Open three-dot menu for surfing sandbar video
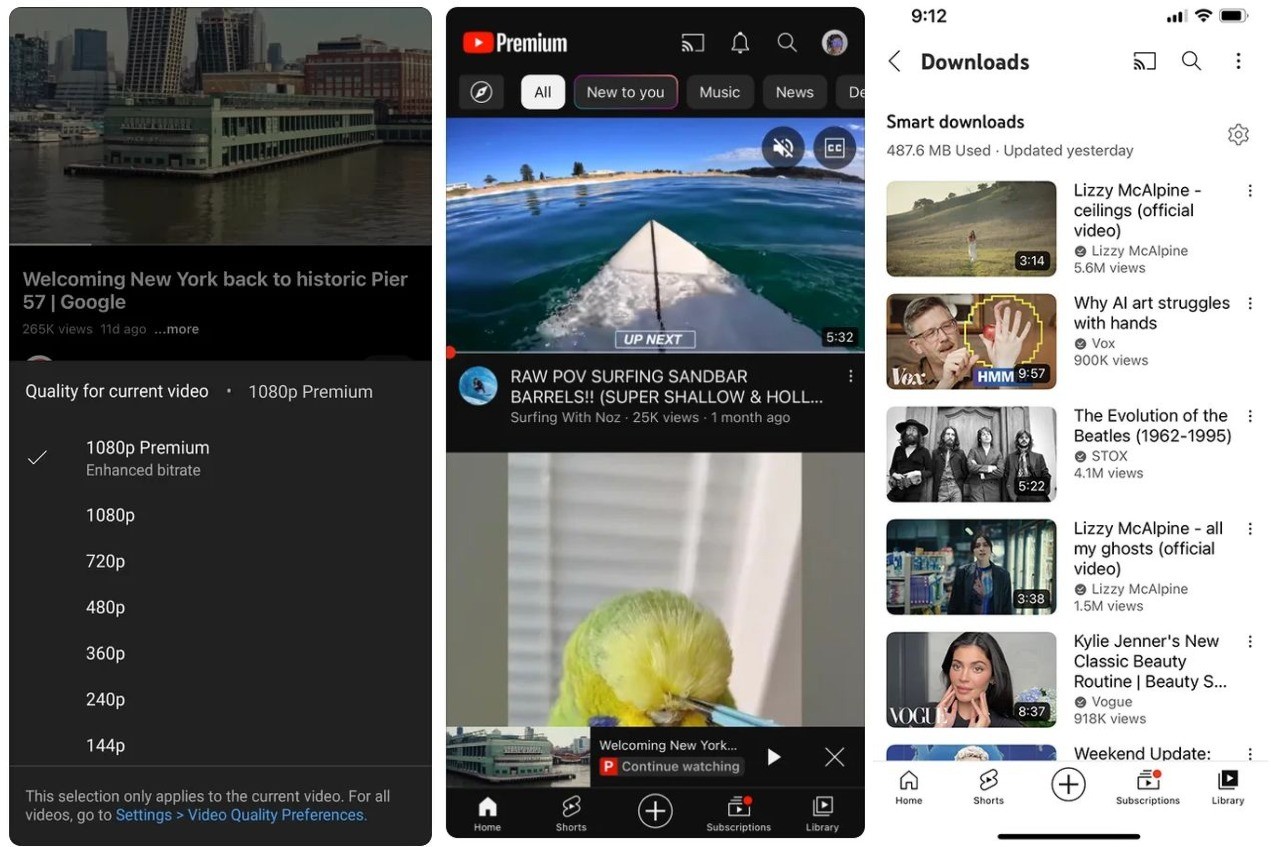The height and width of the screenshot is (847, 1271). 851,377
